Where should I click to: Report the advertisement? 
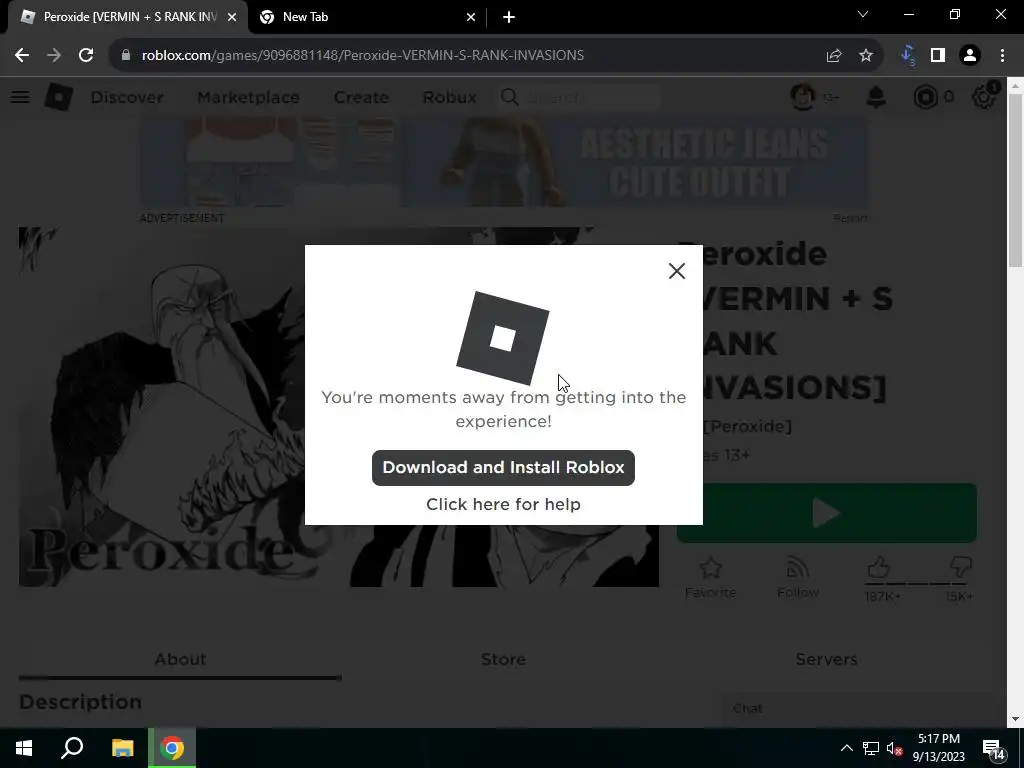[x=850, y=218]
